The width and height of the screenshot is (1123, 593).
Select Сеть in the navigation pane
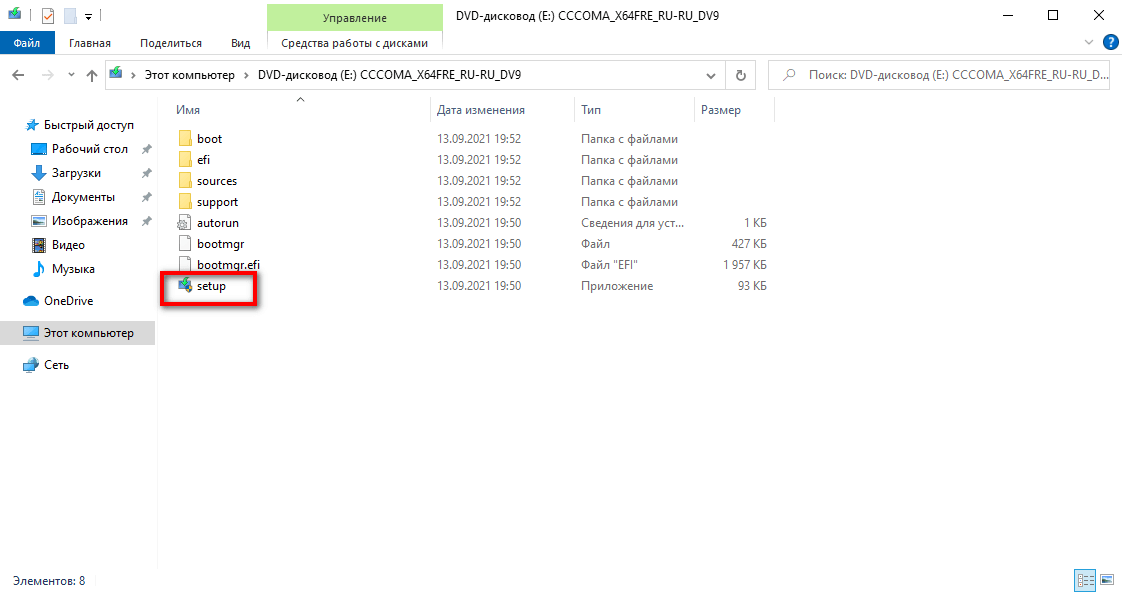[56, 365]
